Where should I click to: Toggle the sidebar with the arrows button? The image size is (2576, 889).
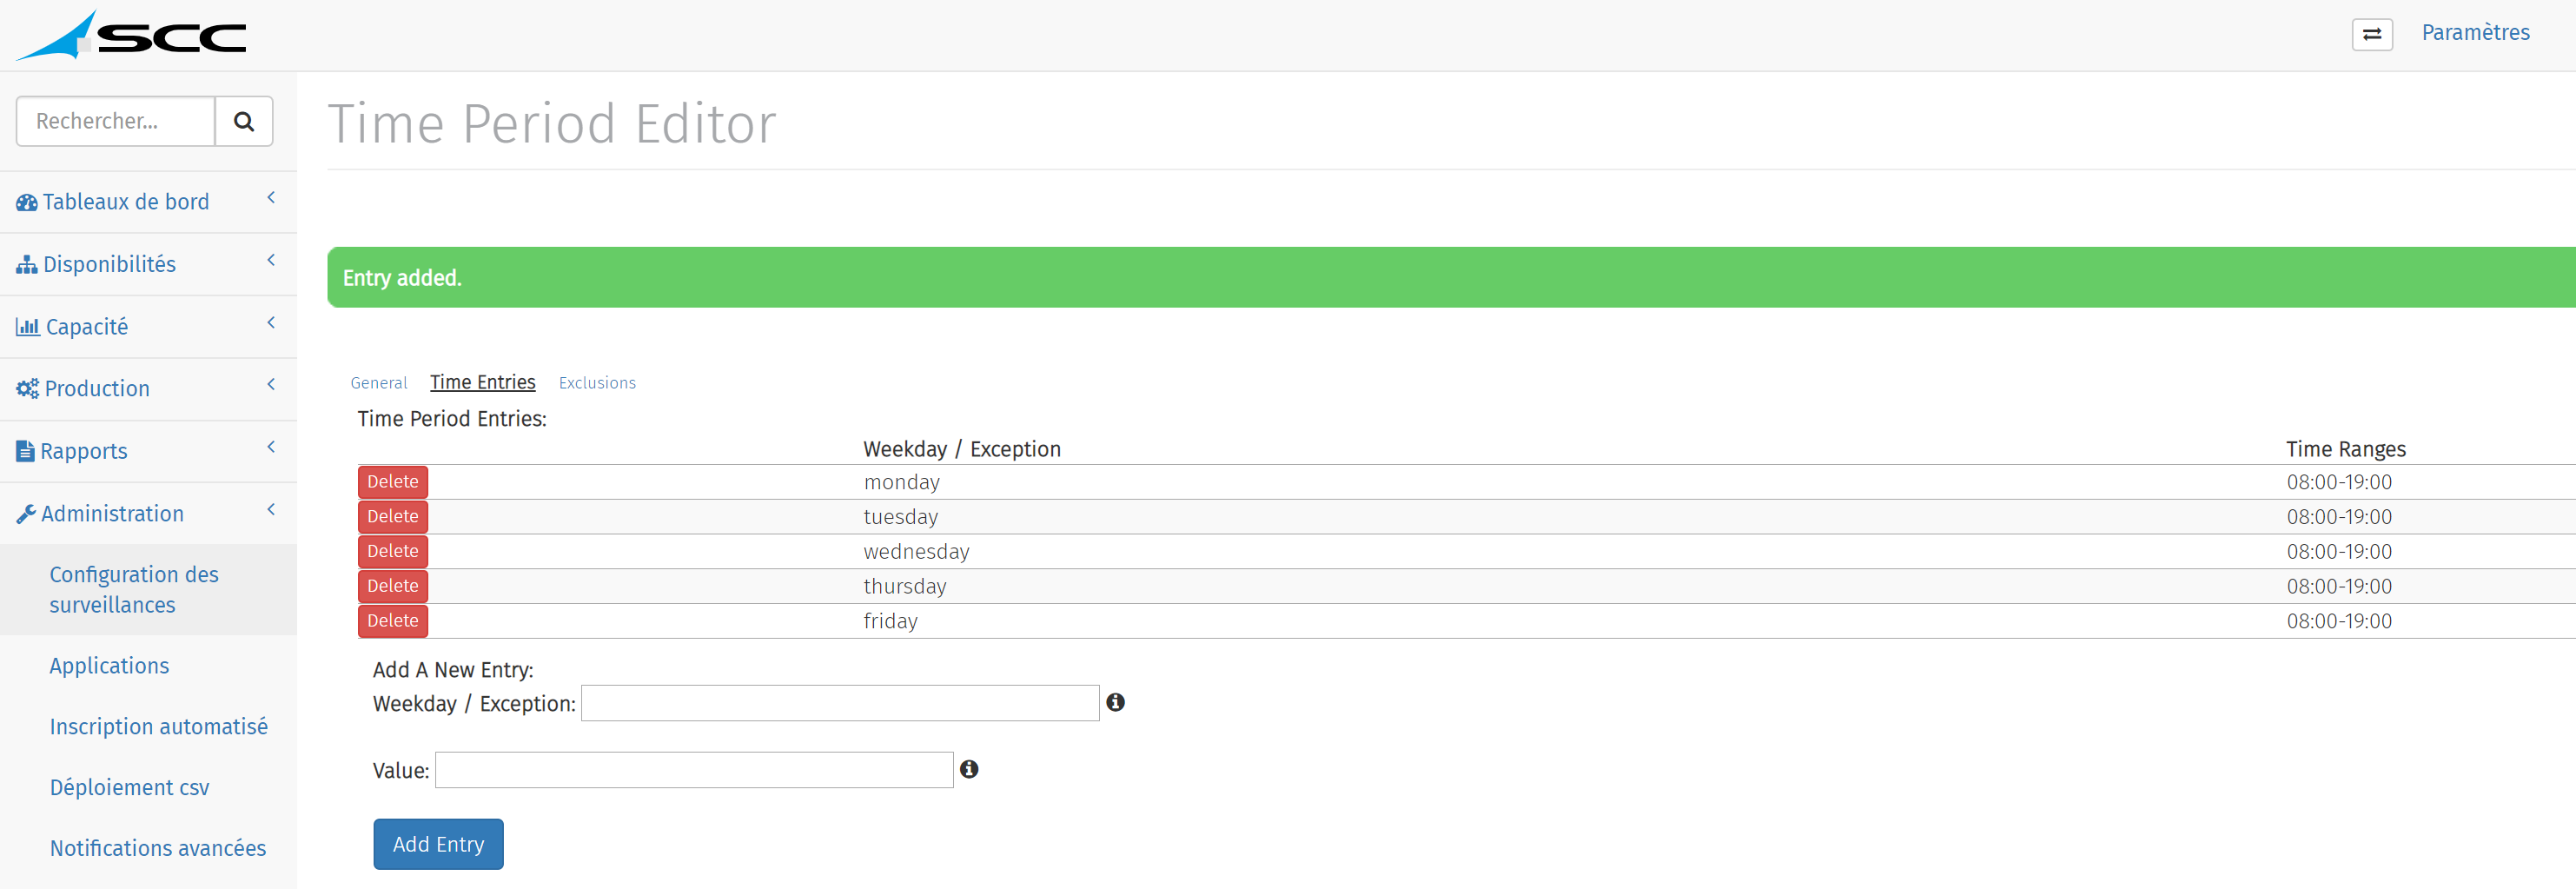2371,34
